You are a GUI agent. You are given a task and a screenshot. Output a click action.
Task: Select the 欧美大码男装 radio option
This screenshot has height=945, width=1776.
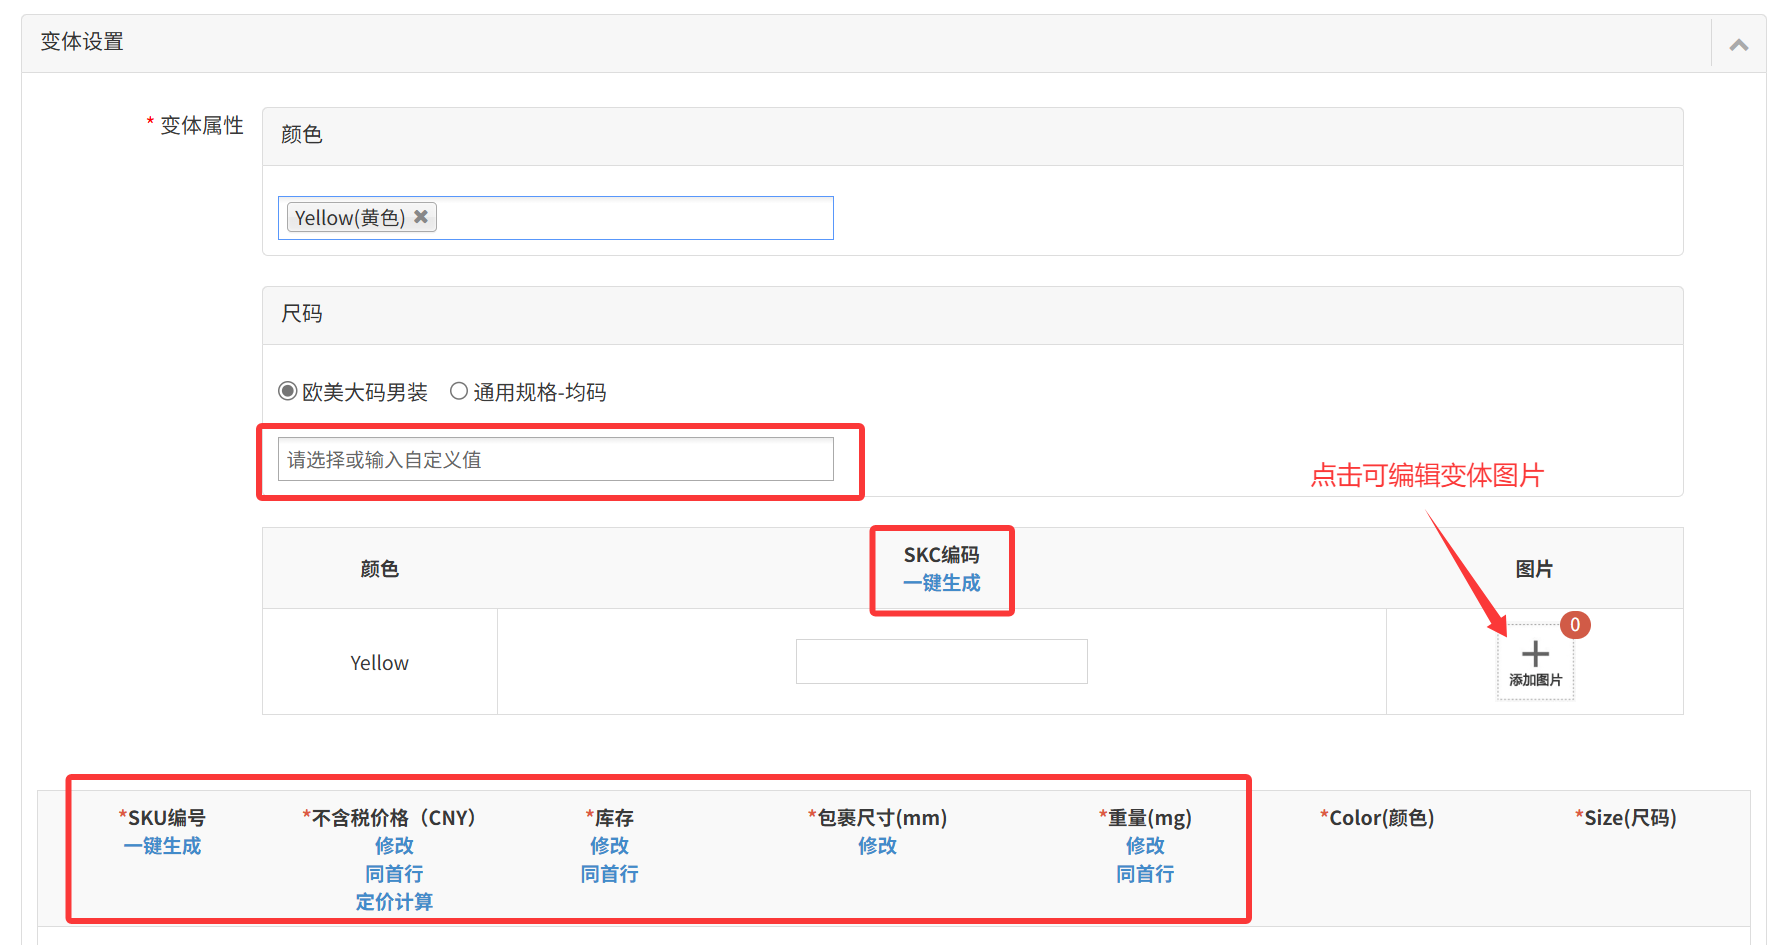pyautogui.click(x=288, y=392)
